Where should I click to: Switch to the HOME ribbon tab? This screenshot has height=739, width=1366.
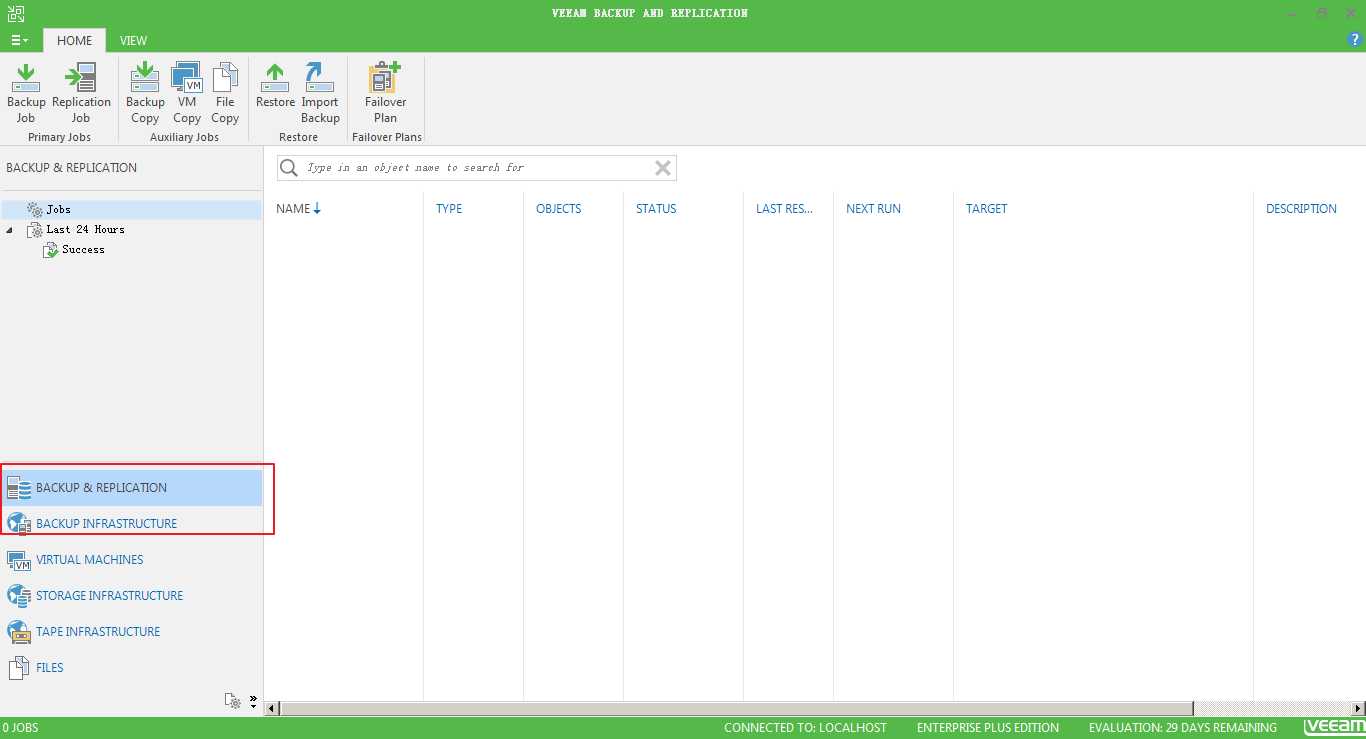point(75,41)
